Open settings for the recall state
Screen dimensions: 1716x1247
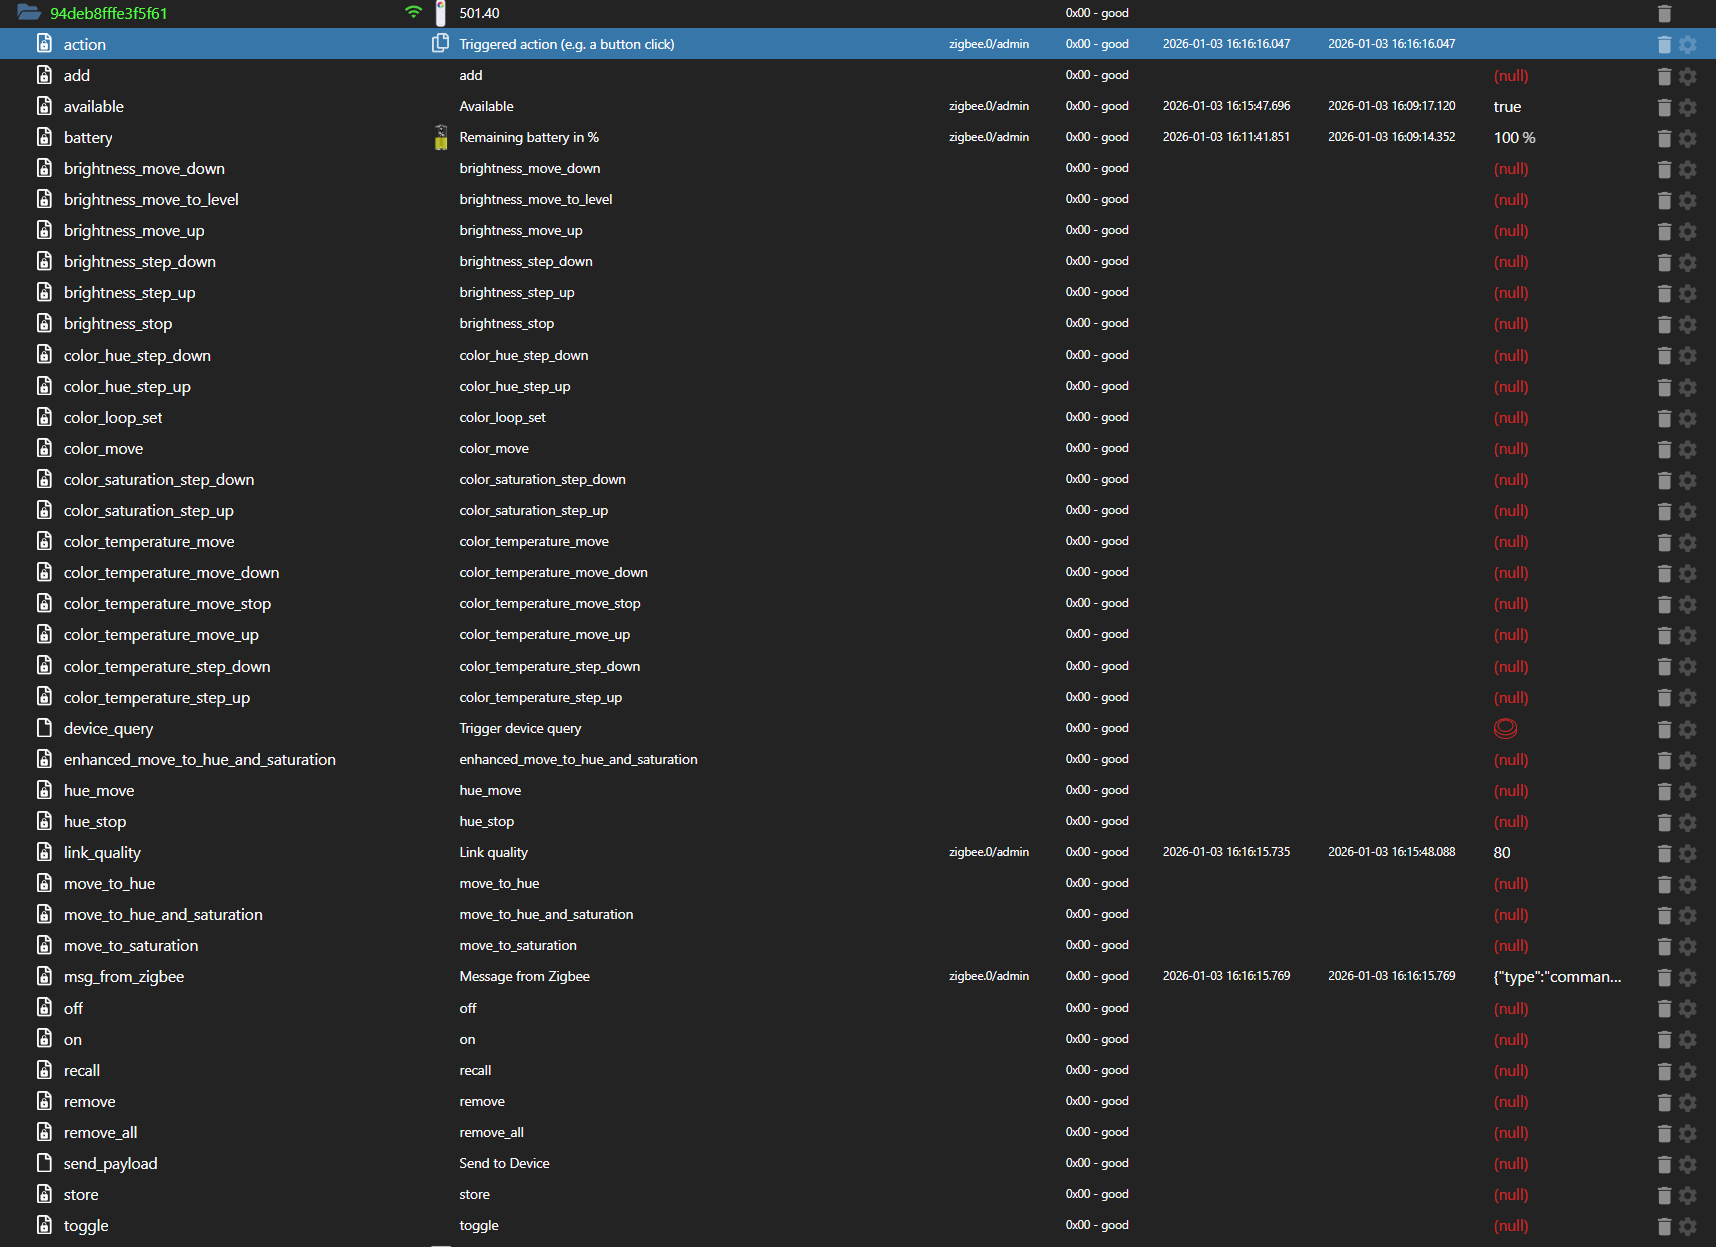[x=1688, y=1071]
